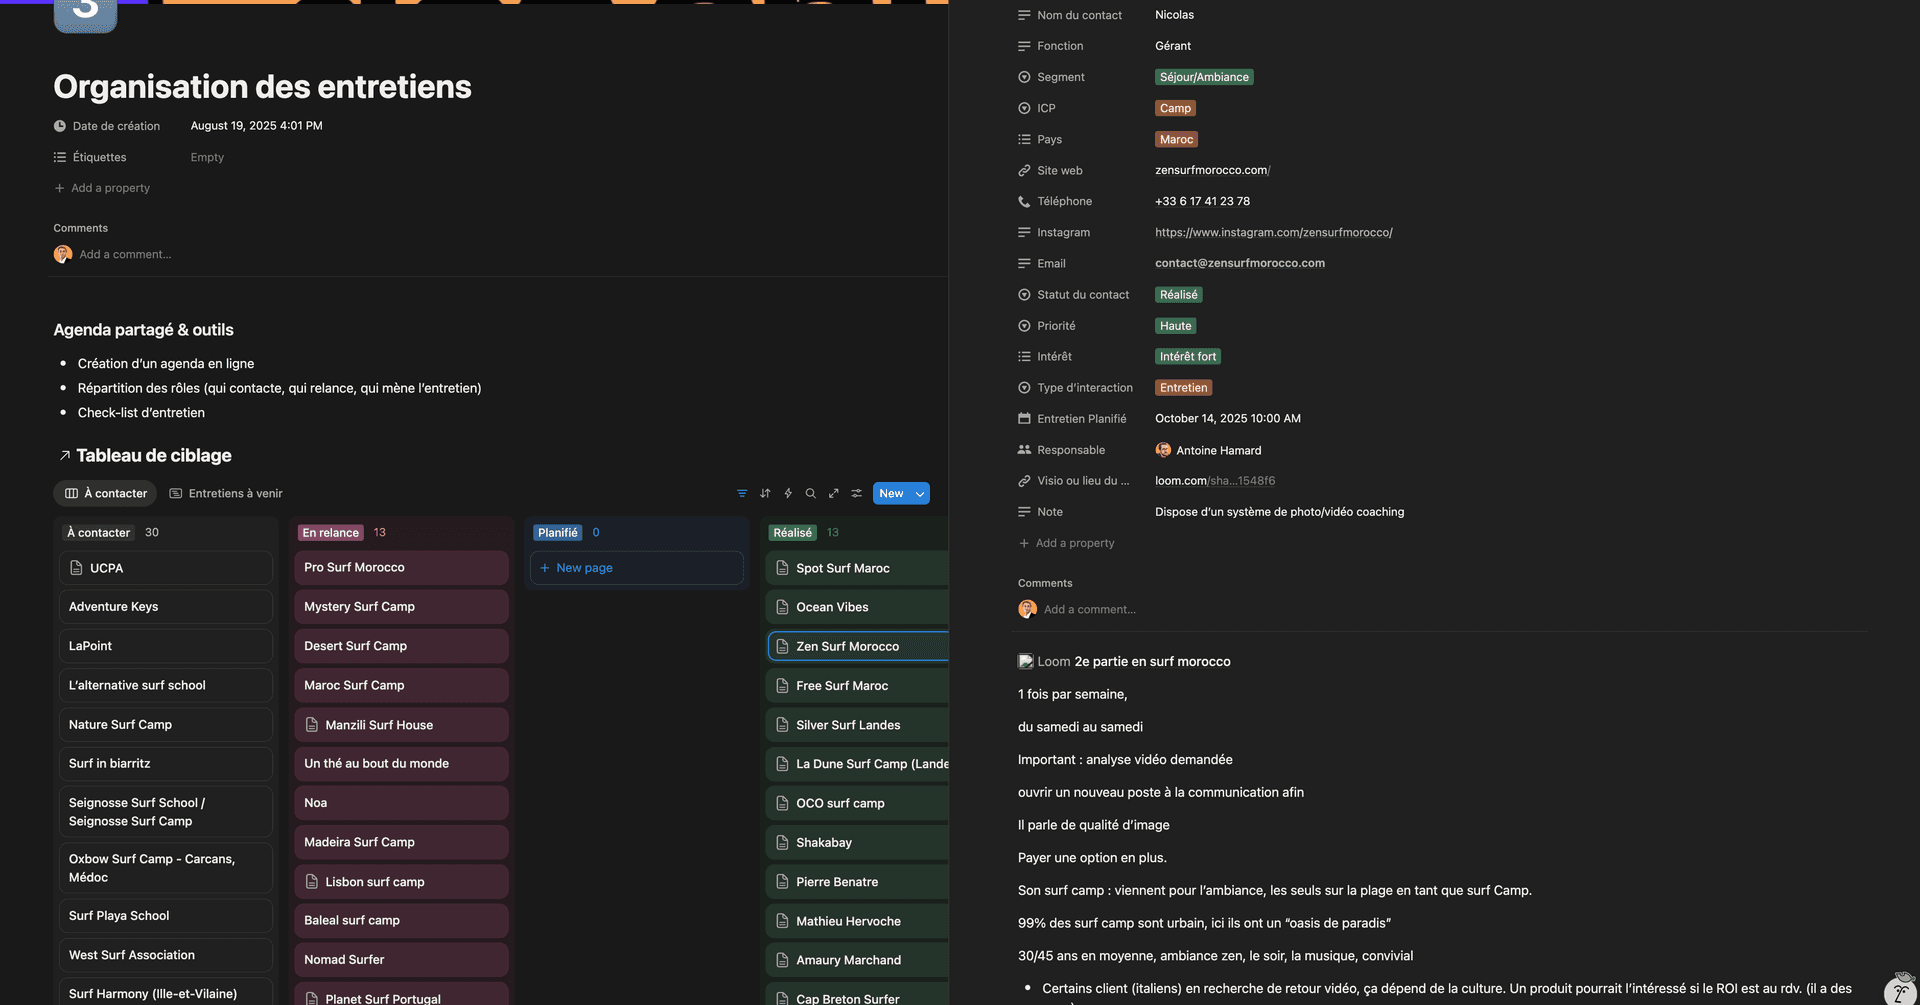Click the Empty Étiquettes value field
The width and height of the screenshot is (1920, 1005).
pyautogui.click(x=207, y=157)
